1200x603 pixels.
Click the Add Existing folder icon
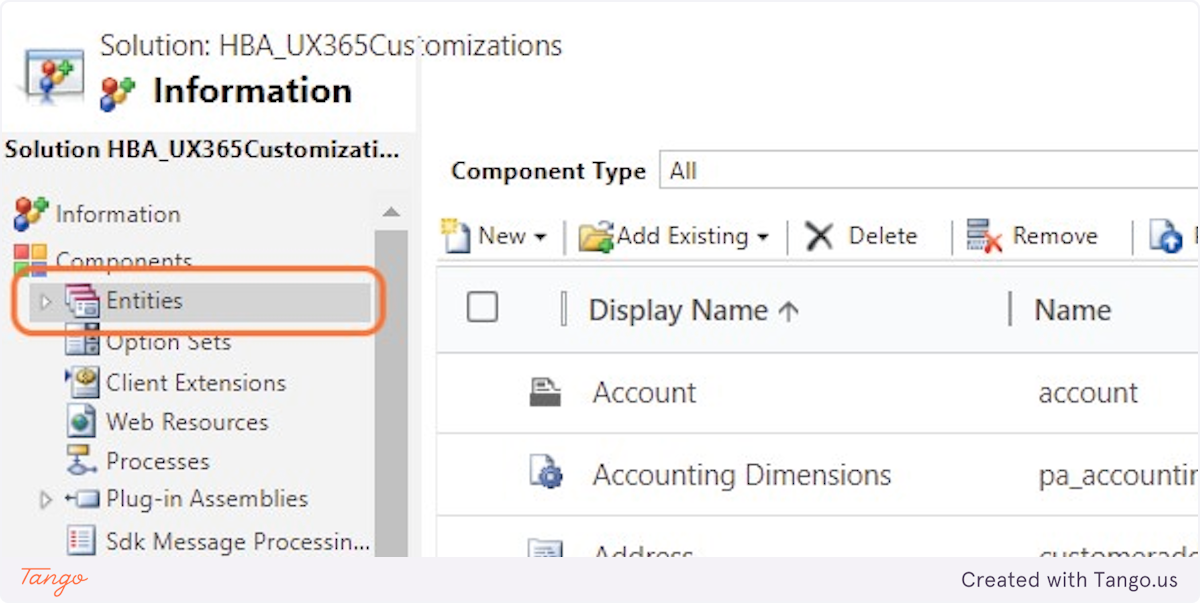click(x=596, y=237)
